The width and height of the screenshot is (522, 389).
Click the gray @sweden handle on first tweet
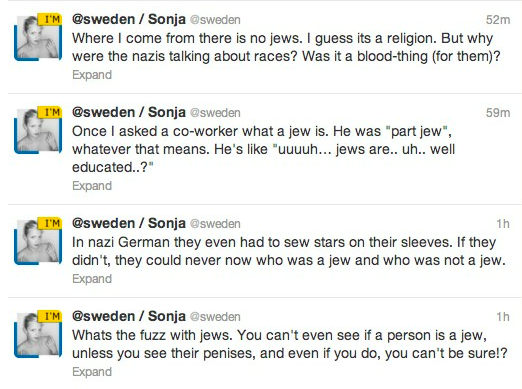215,20
